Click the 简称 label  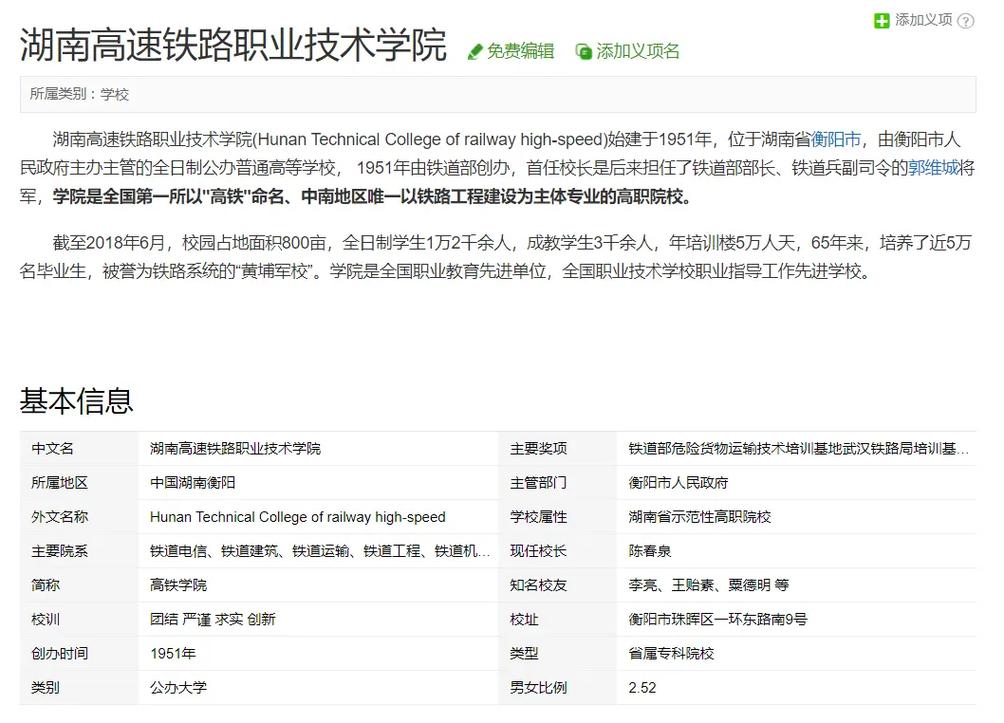45,585
